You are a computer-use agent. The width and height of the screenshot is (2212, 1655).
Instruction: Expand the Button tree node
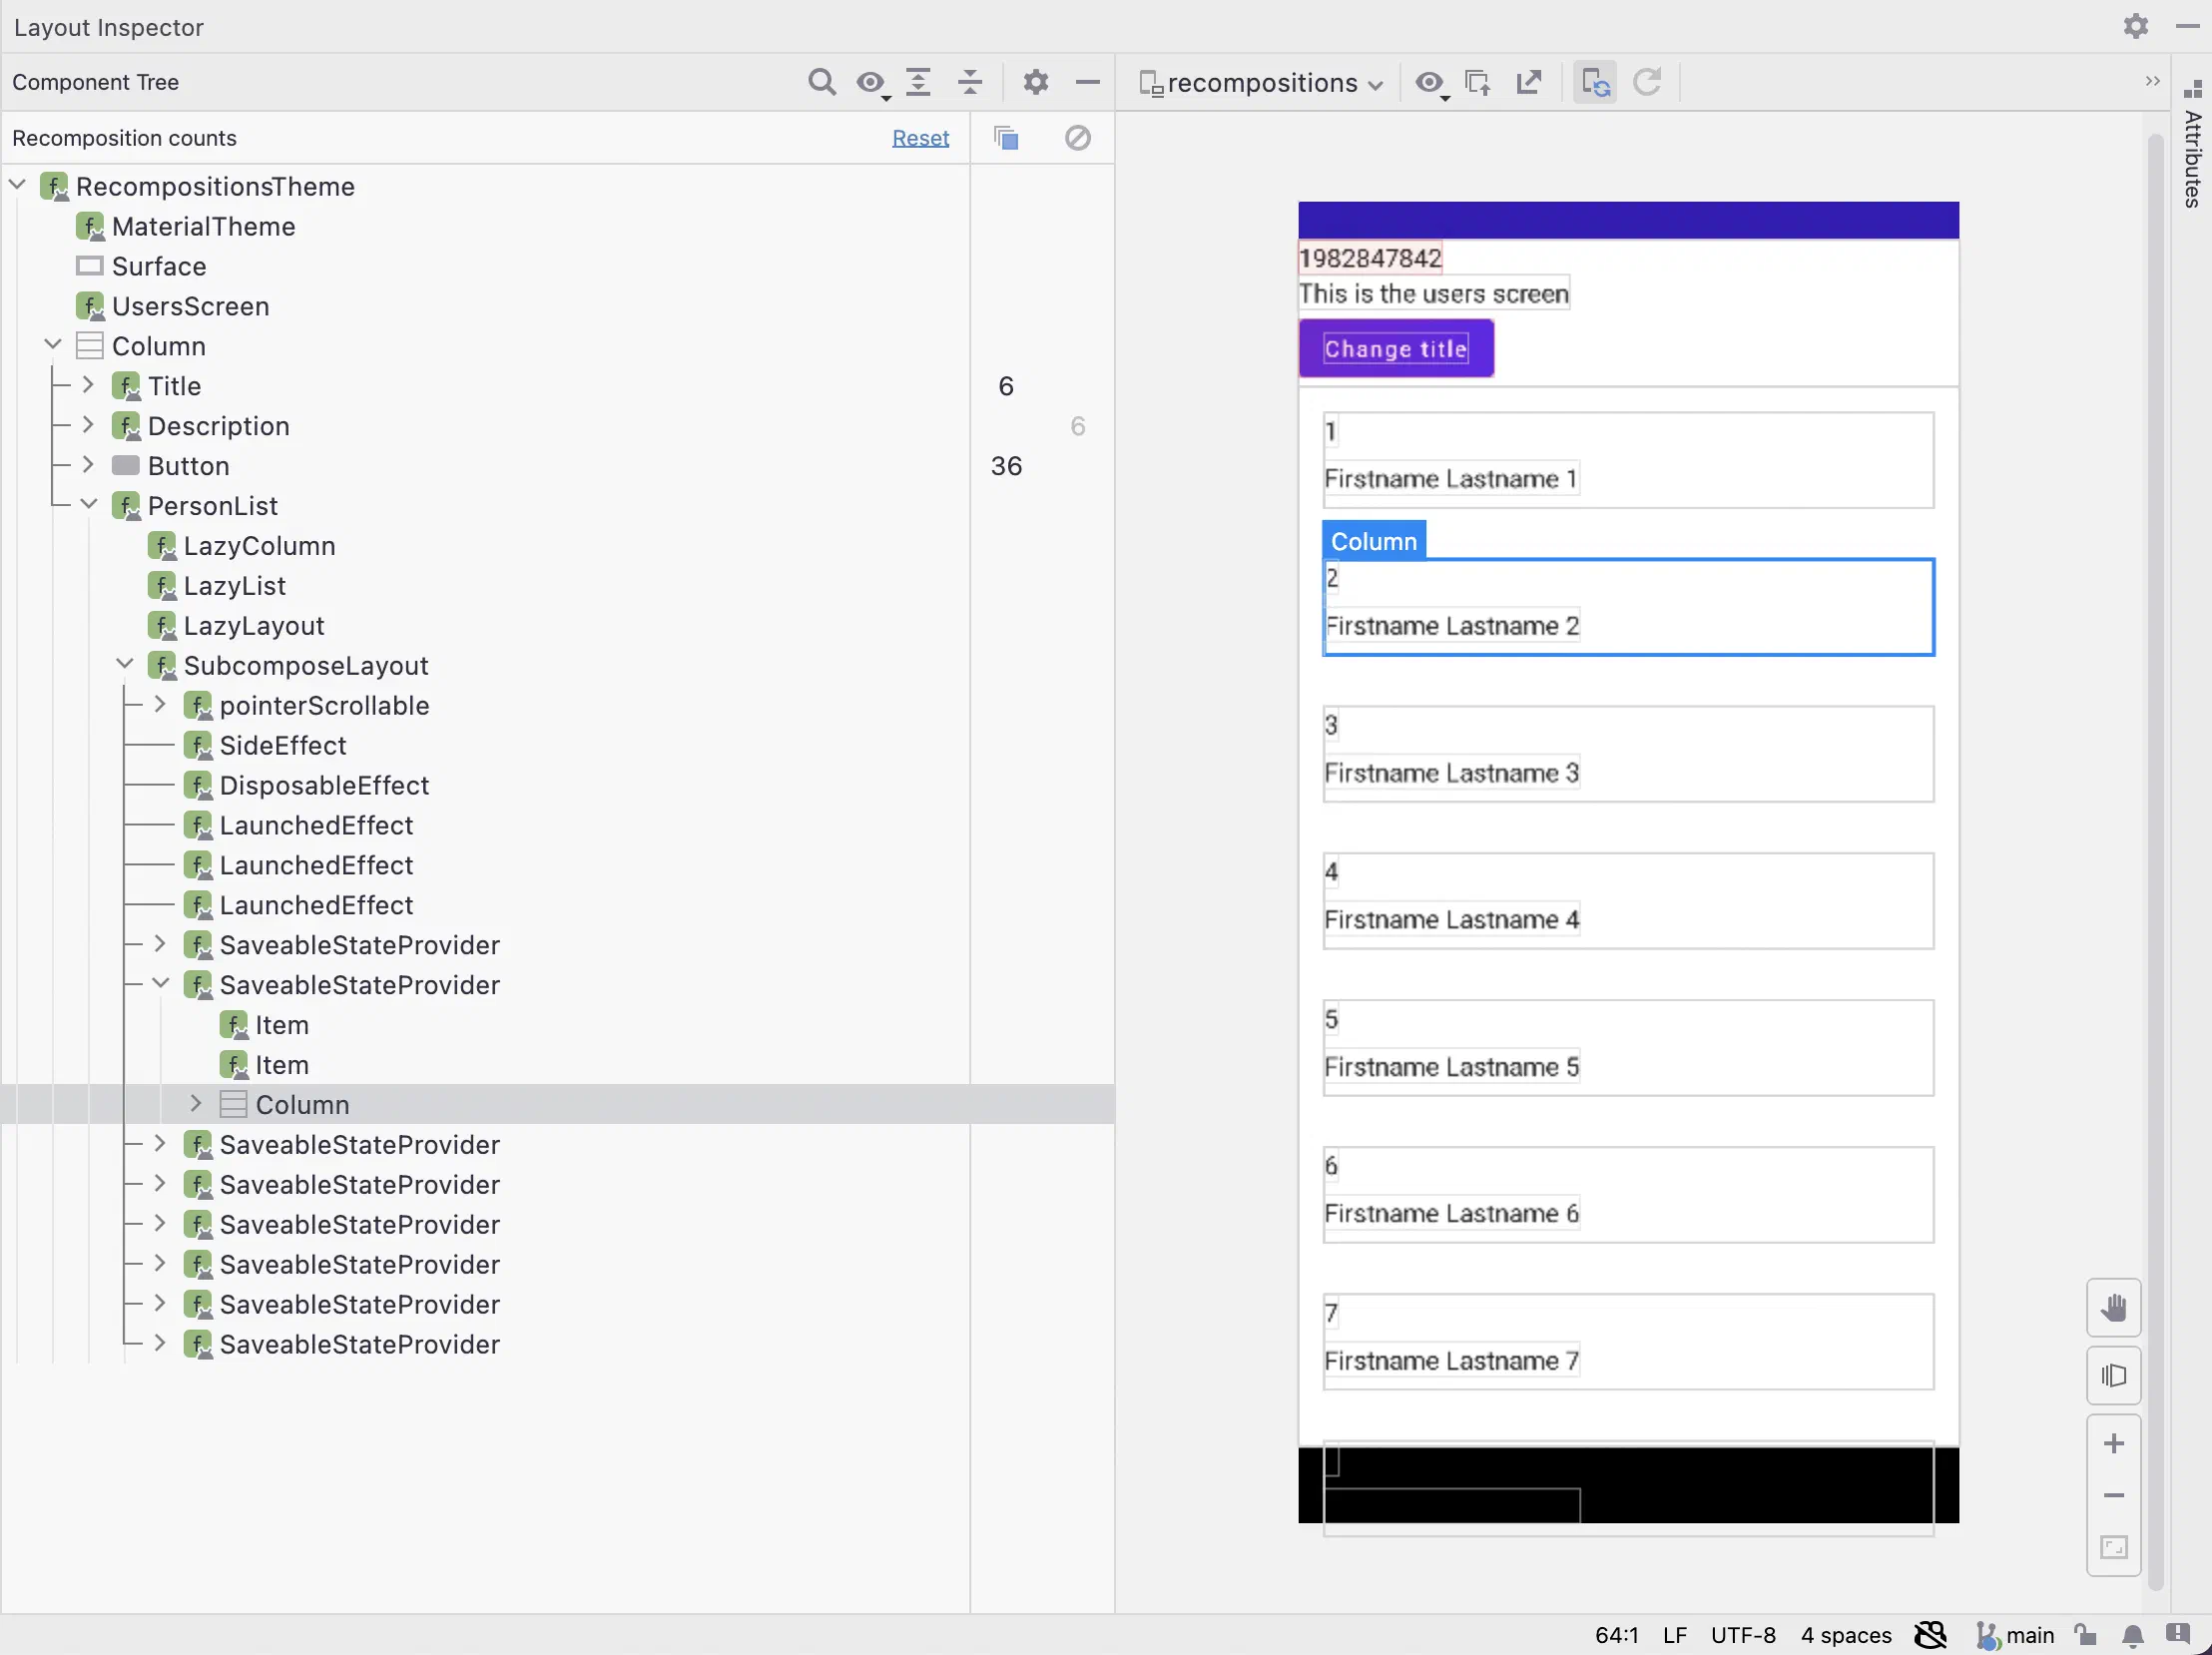(x=88, y=466)
